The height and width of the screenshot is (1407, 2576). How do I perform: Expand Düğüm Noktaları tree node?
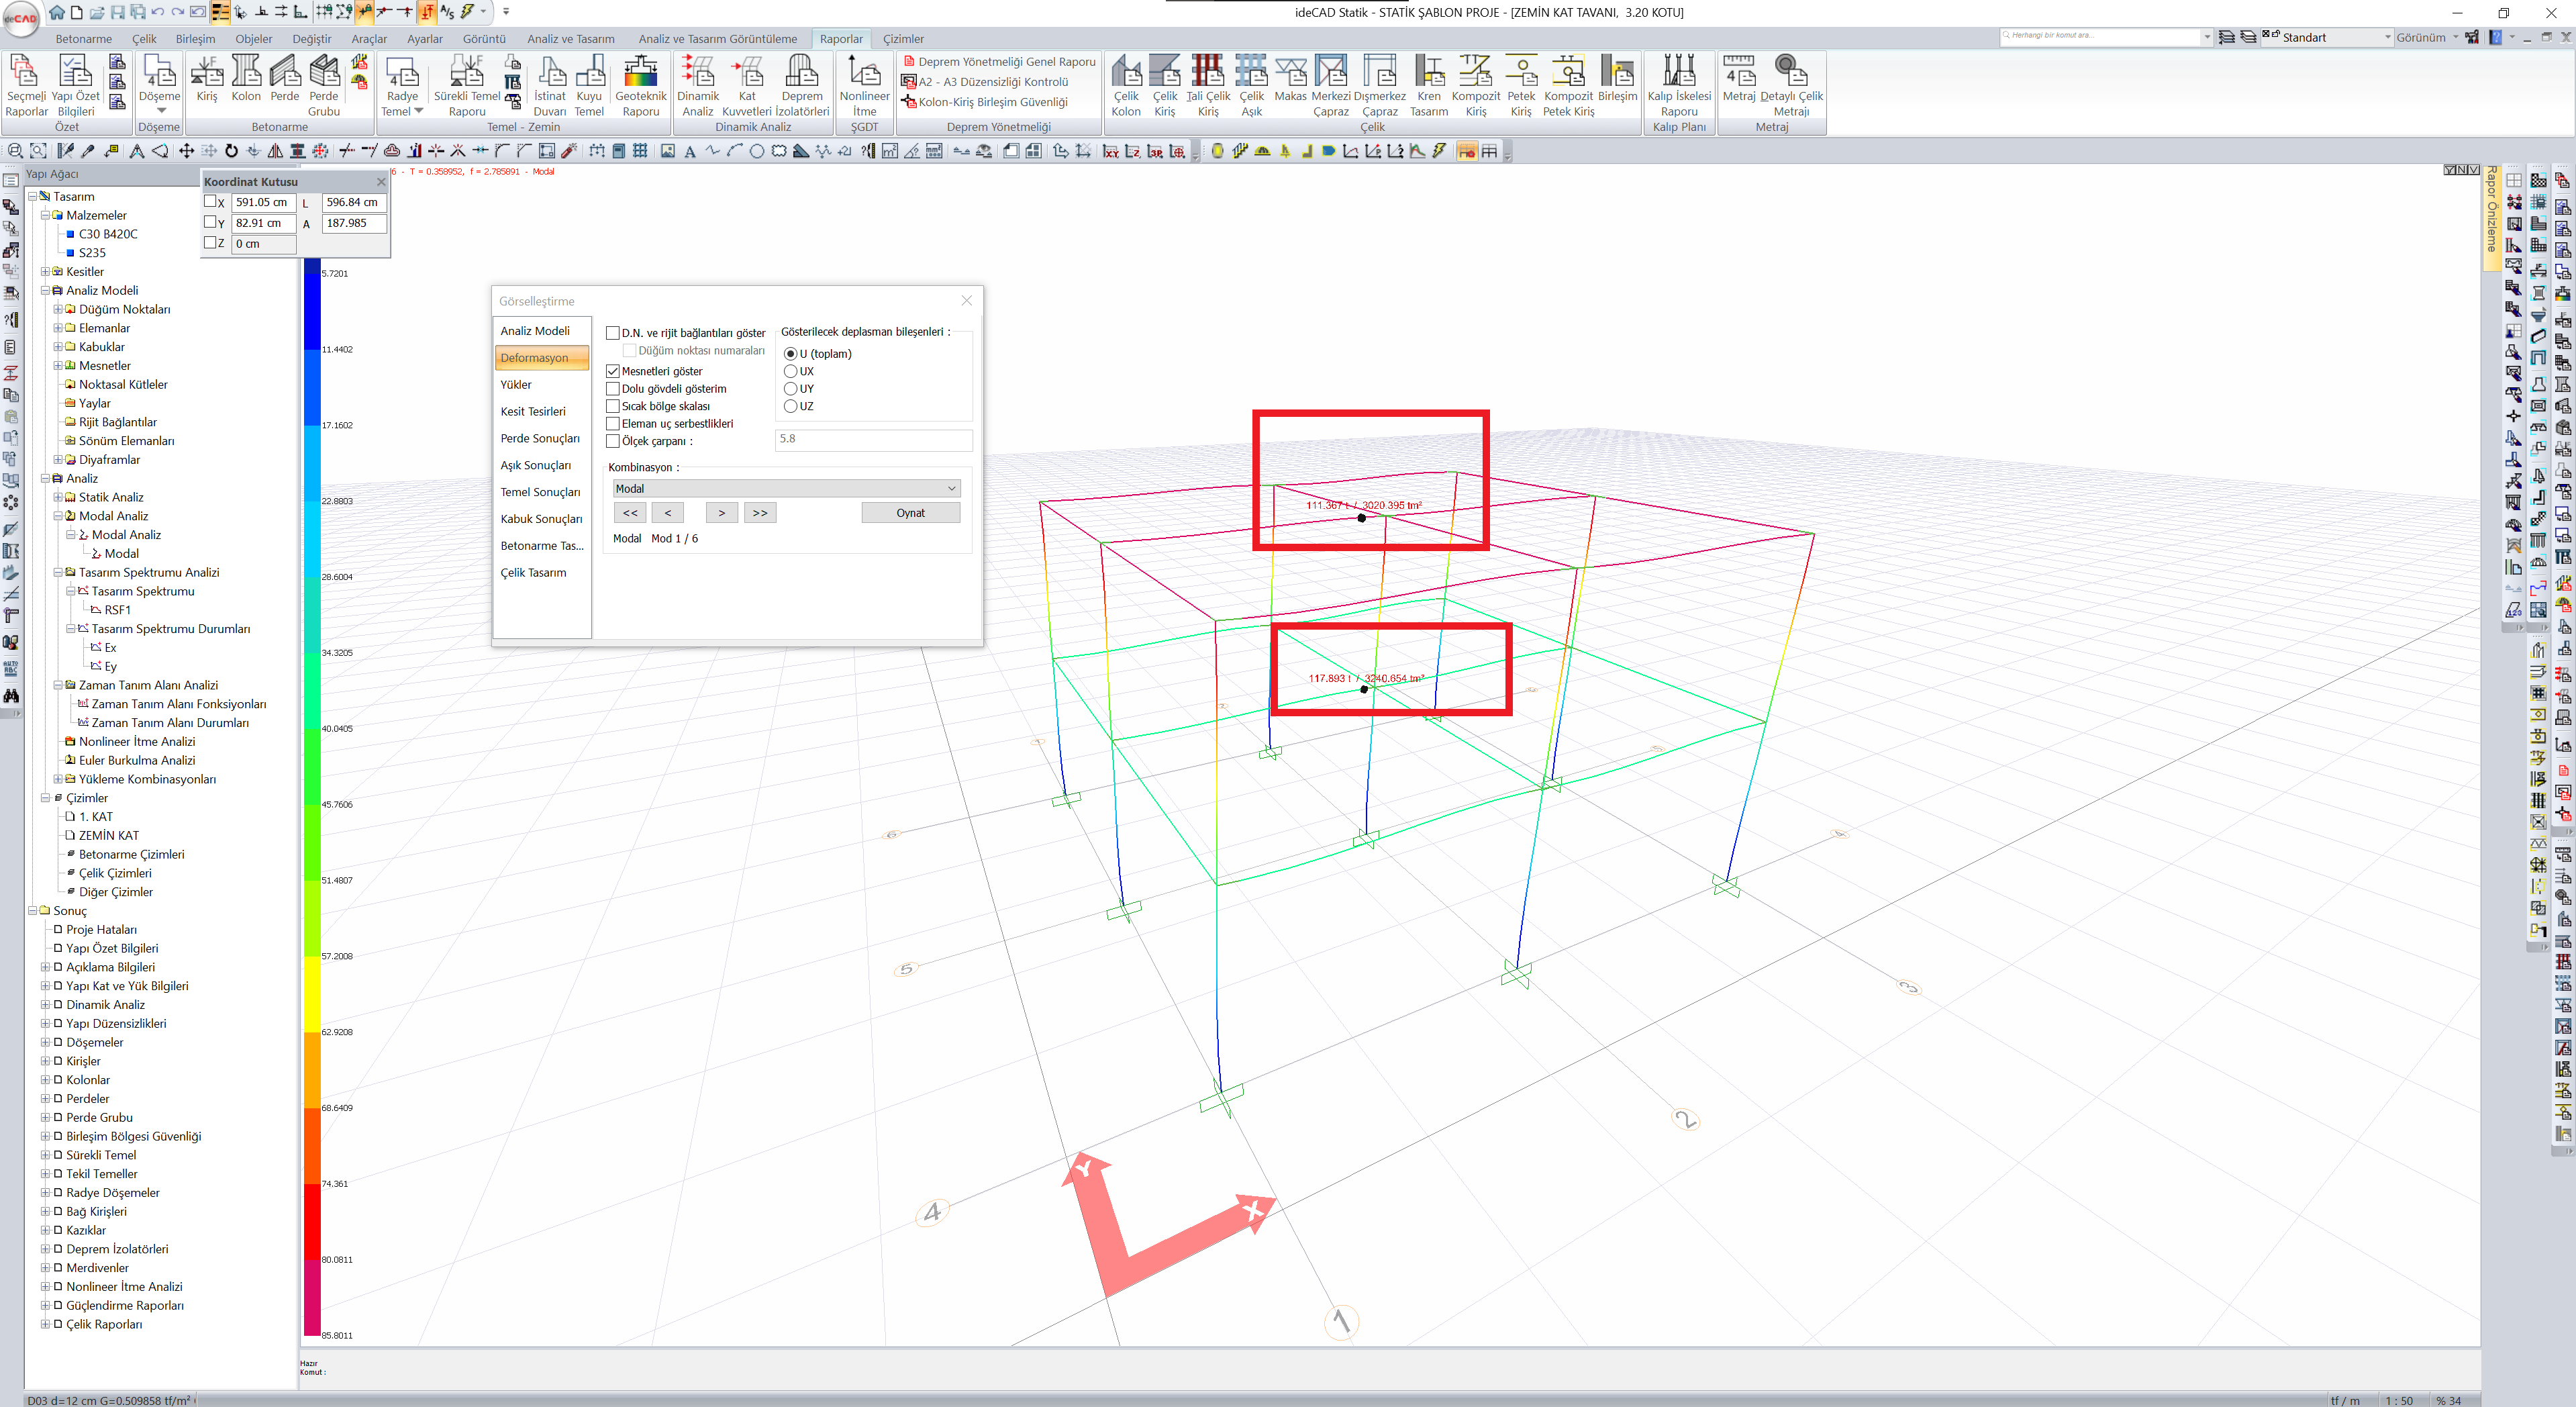click(x=58, y=309)
